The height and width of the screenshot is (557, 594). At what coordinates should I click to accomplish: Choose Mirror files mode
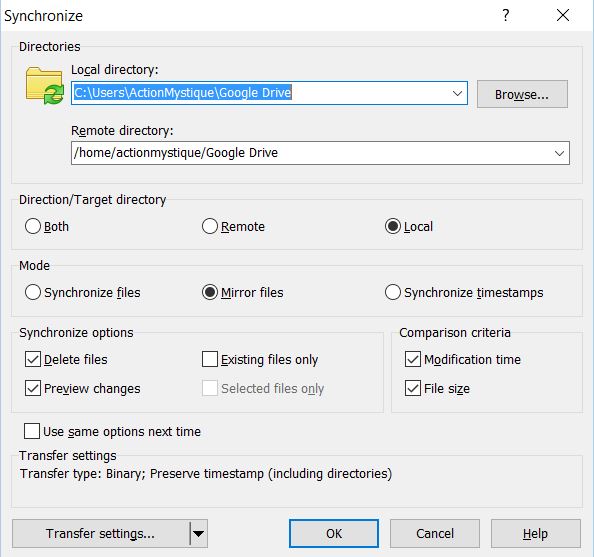coord(209,292)
